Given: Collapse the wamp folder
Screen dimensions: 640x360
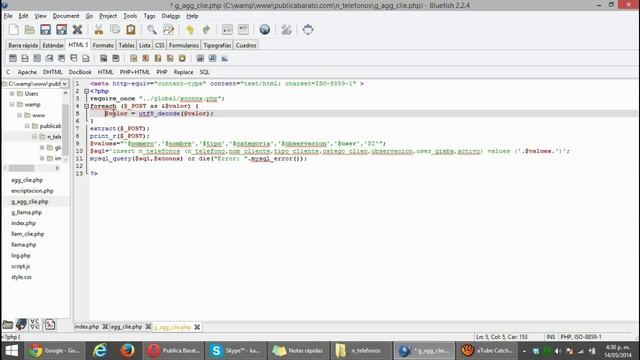Looking at the screenshot, I should pyautogui.click(x=12, y=104).
